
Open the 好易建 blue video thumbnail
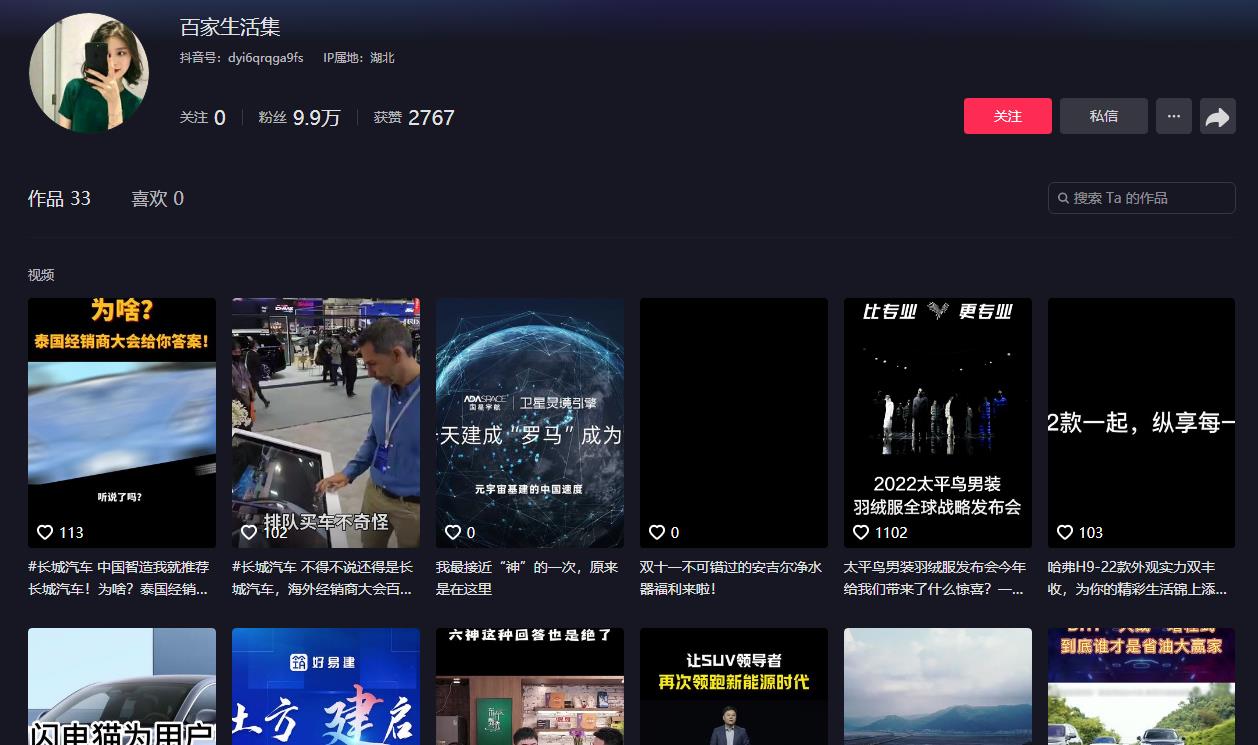click(x=326, y=686)
